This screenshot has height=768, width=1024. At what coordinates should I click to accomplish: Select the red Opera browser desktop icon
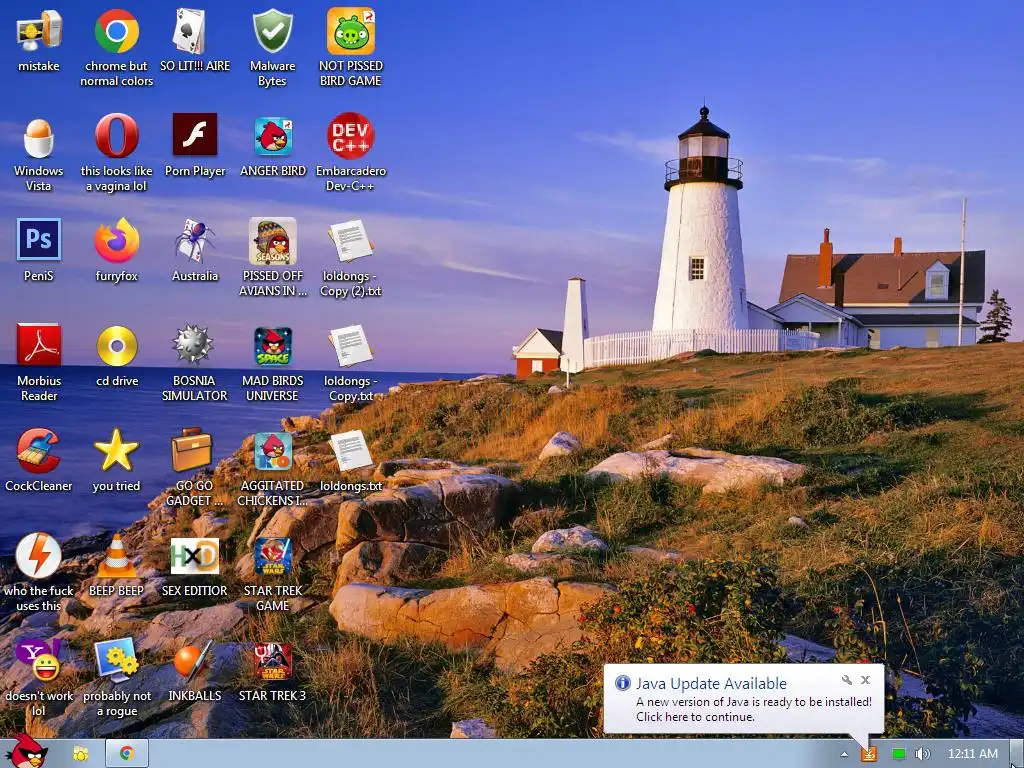point(116,136)
